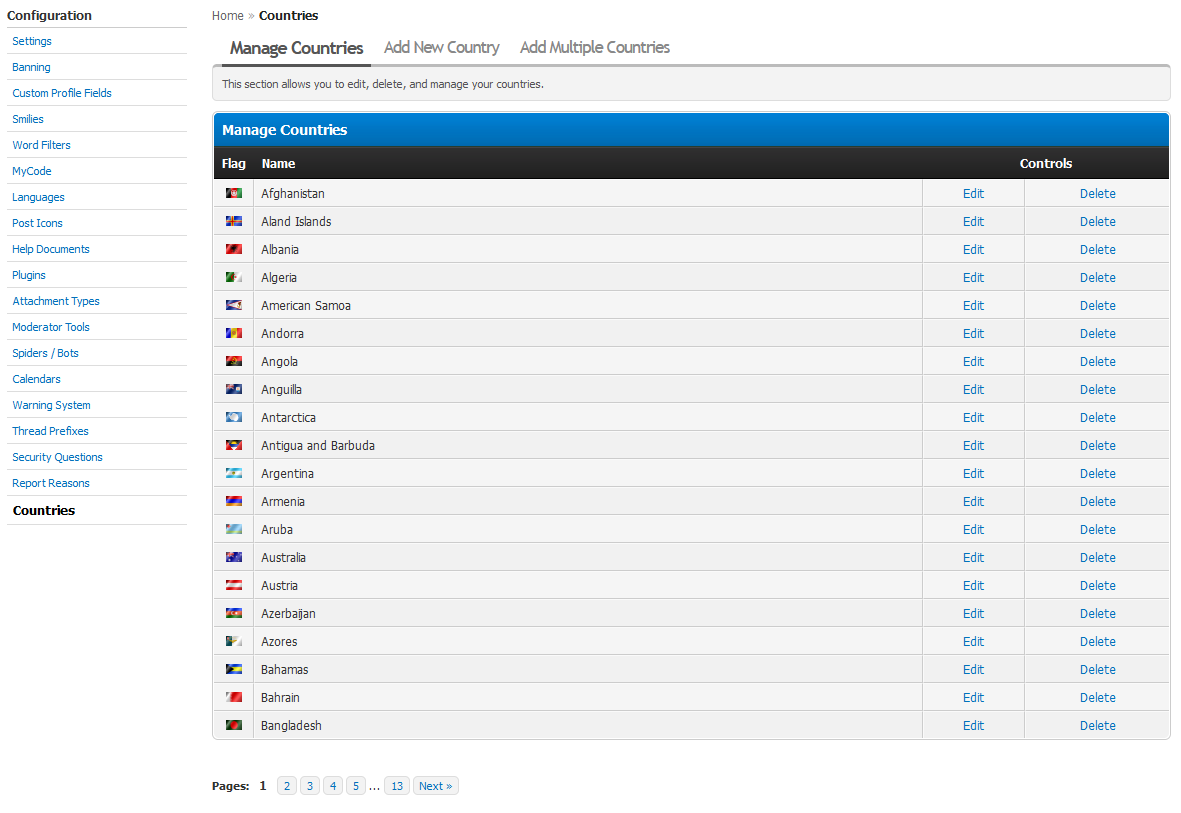The image size is (1181, 813).
Task: Click the Australia flag icon
Action: tap(233, 557)
